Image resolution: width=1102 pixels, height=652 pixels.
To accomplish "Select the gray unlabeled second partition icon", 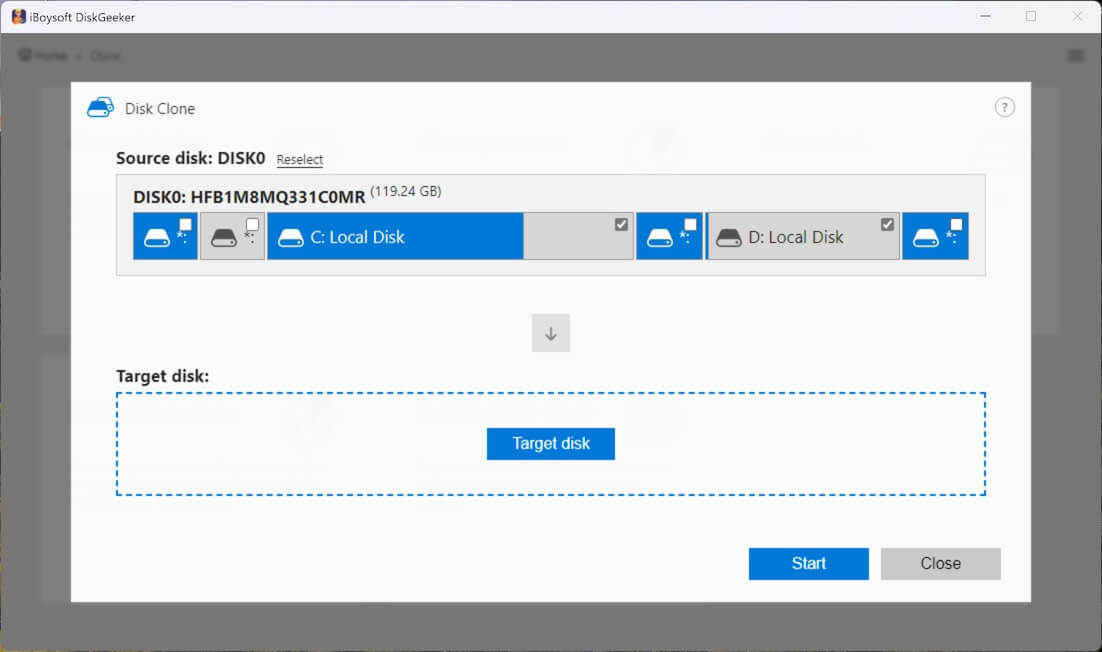I will [x=224, y=238].
